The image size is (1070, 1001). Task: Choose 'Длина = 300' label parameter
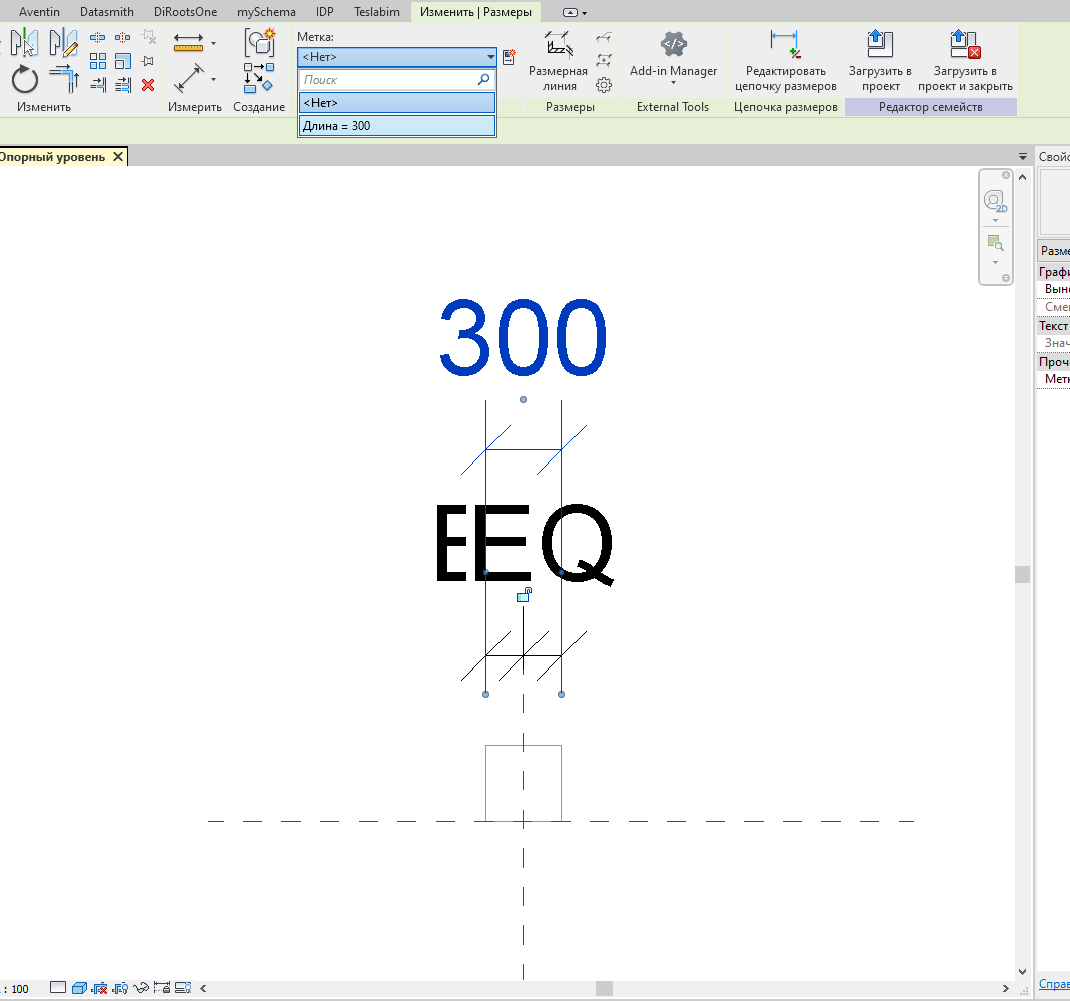click(397, 126)
